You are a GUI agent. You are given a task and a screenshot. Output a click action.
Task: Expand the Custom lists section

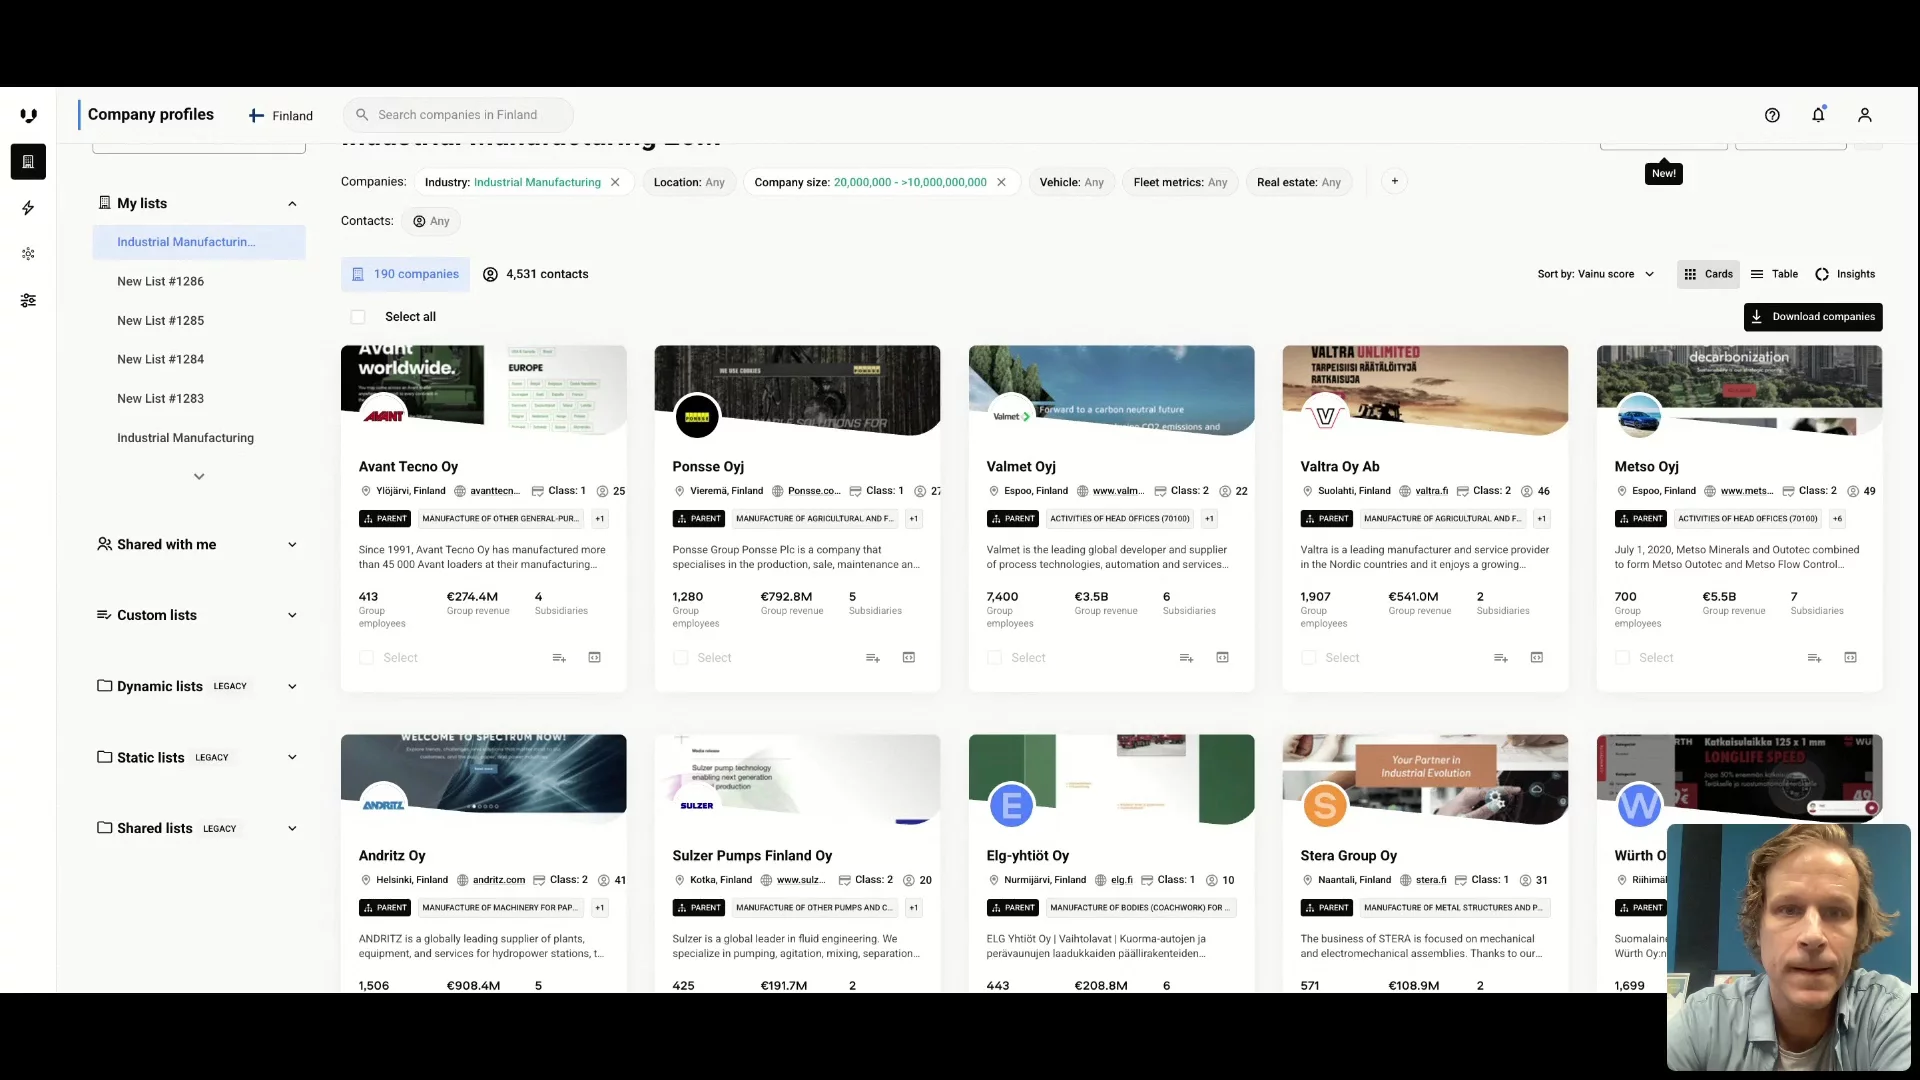point(292,616)
